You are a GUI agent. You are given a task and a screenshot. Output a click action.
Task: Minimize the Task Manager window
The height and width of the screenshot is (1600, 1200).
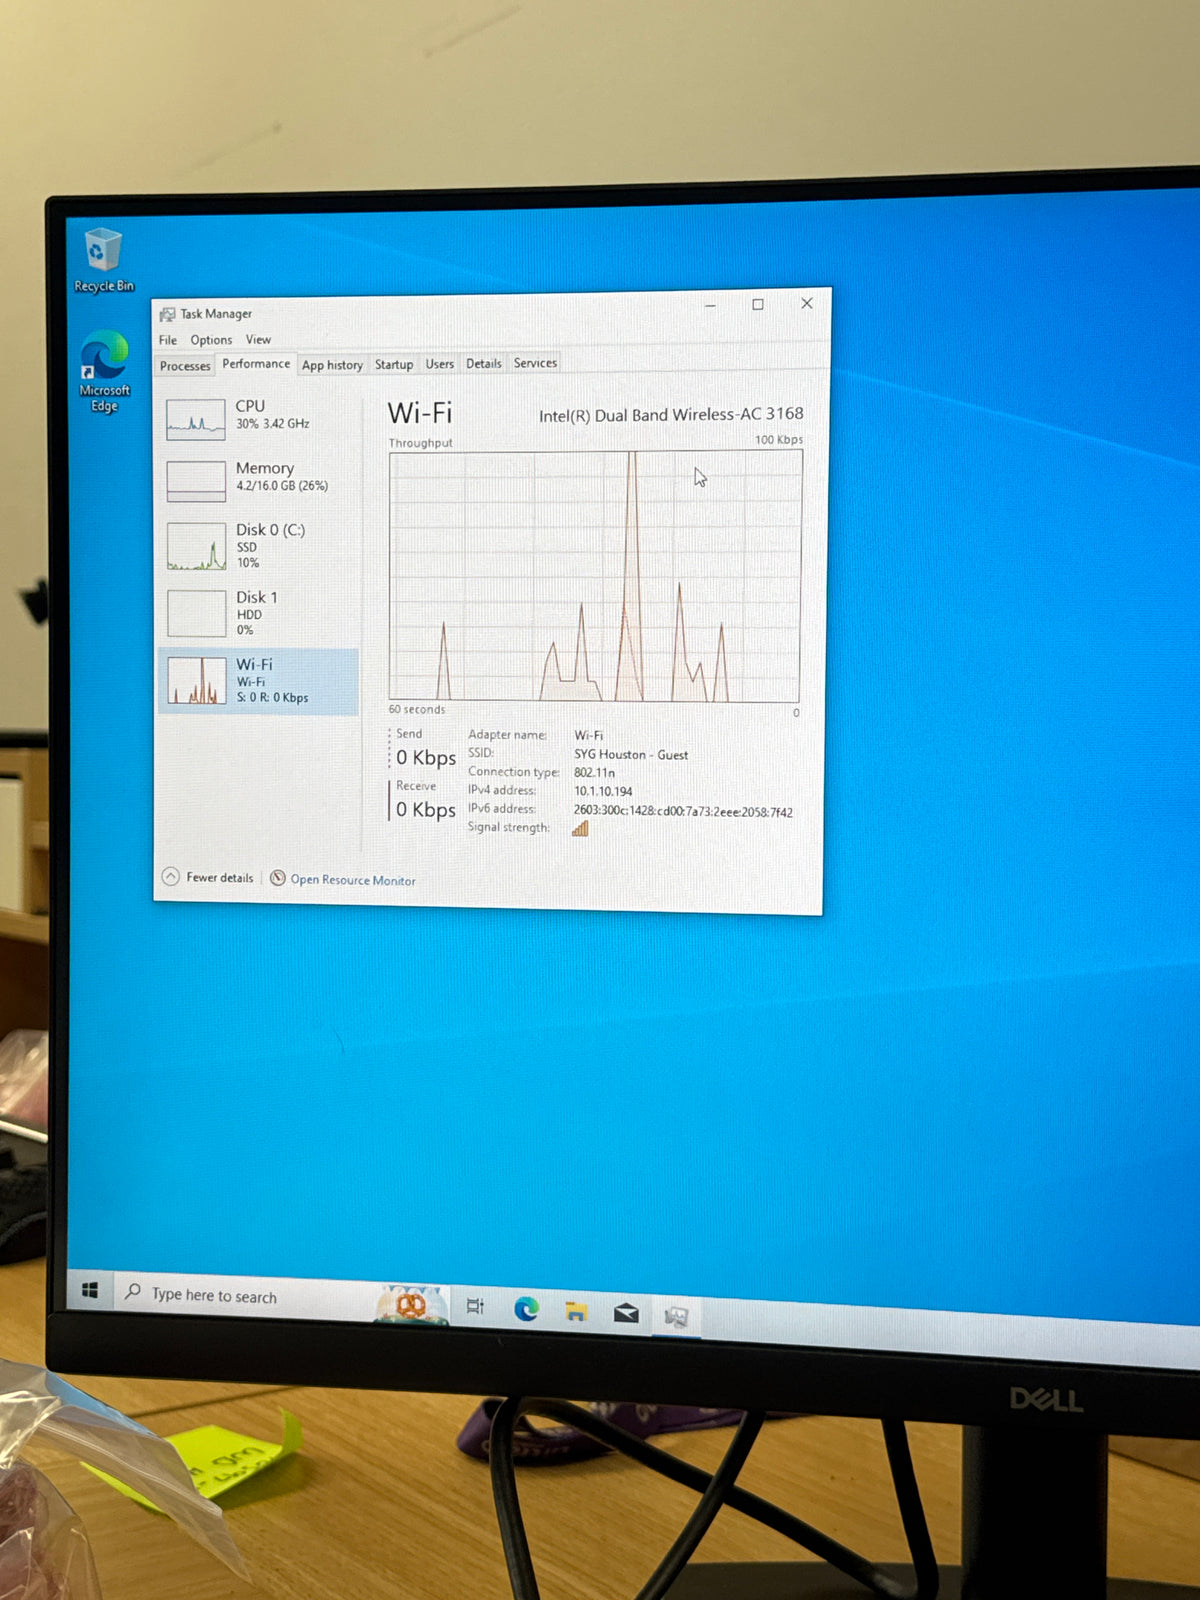(x=710, y=305)
